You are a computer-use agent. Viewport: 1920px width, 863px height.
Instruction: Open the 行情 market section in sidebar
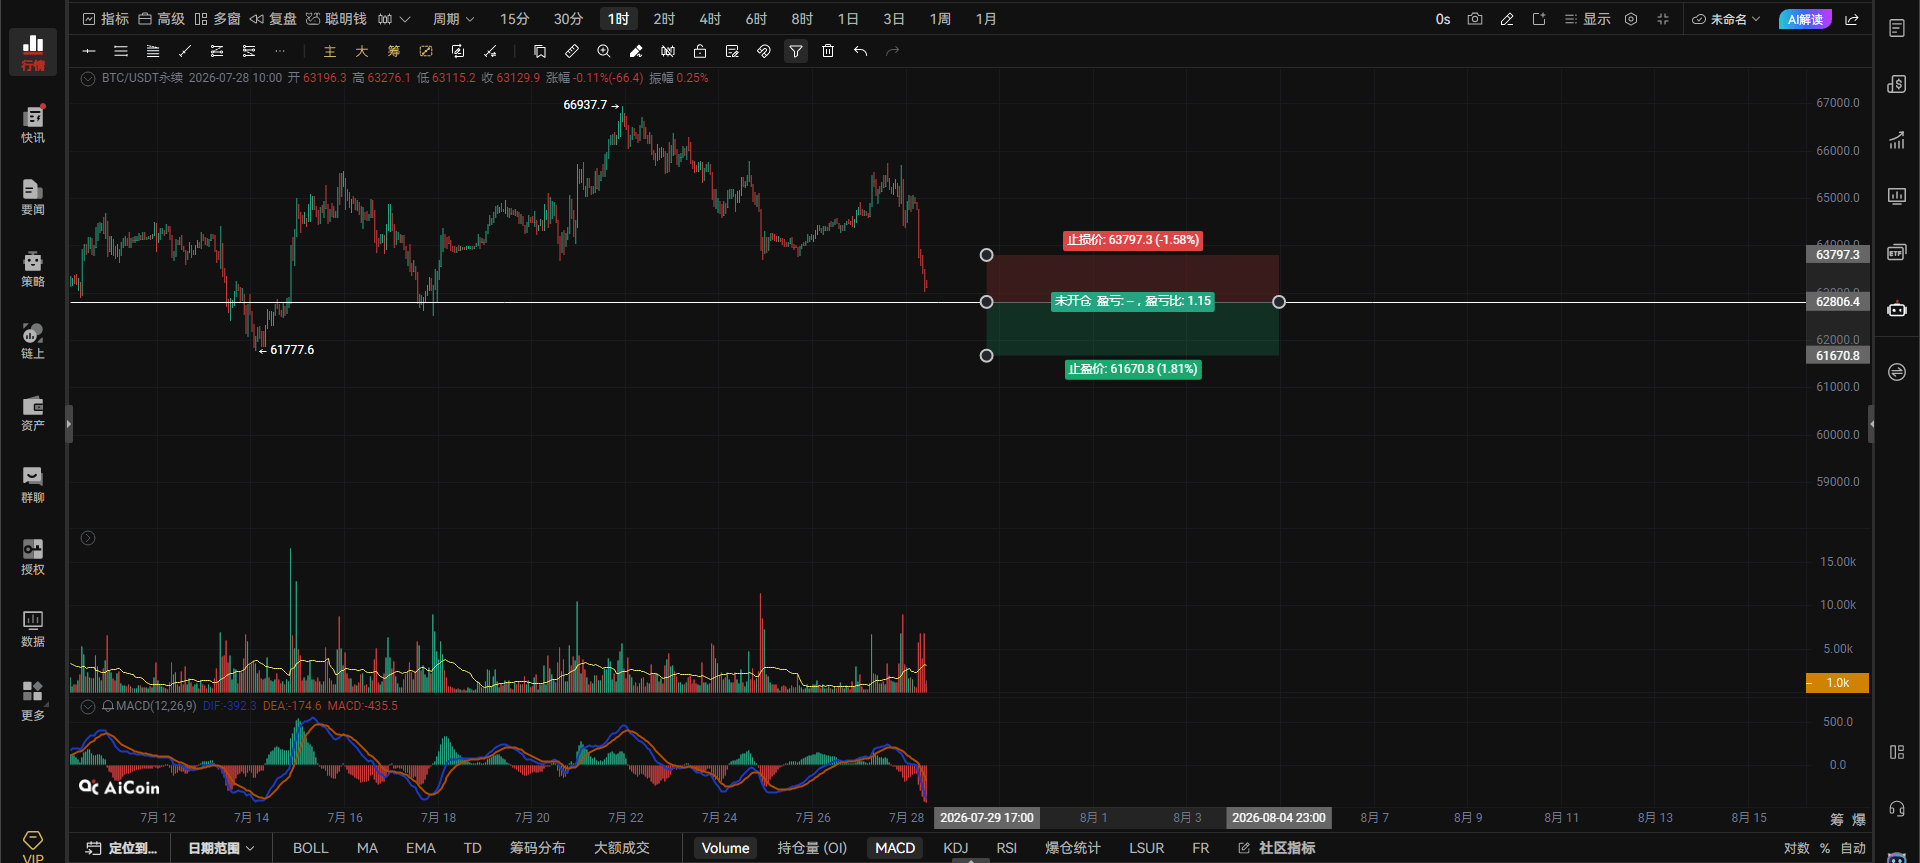(33, 52)
